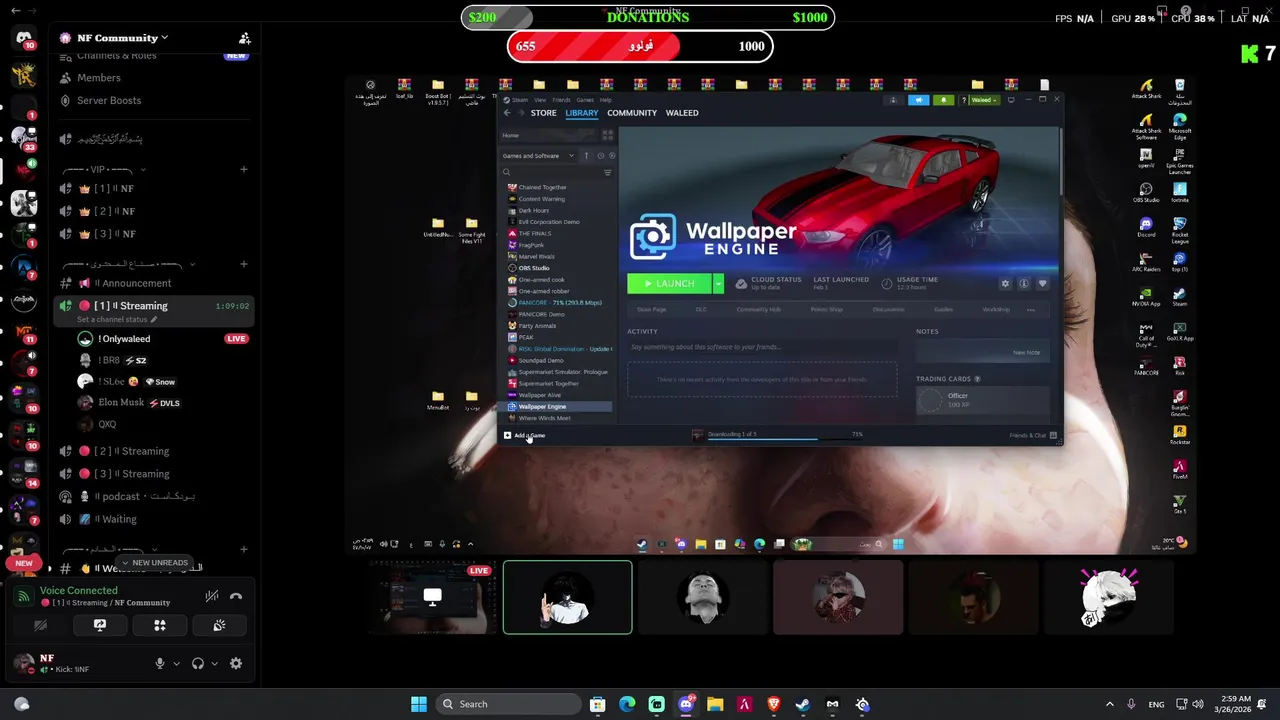This screenshot has height=720, width=1280.
Task: Select the green-highlighted speaking participant tile
Action: coord(567,597)
